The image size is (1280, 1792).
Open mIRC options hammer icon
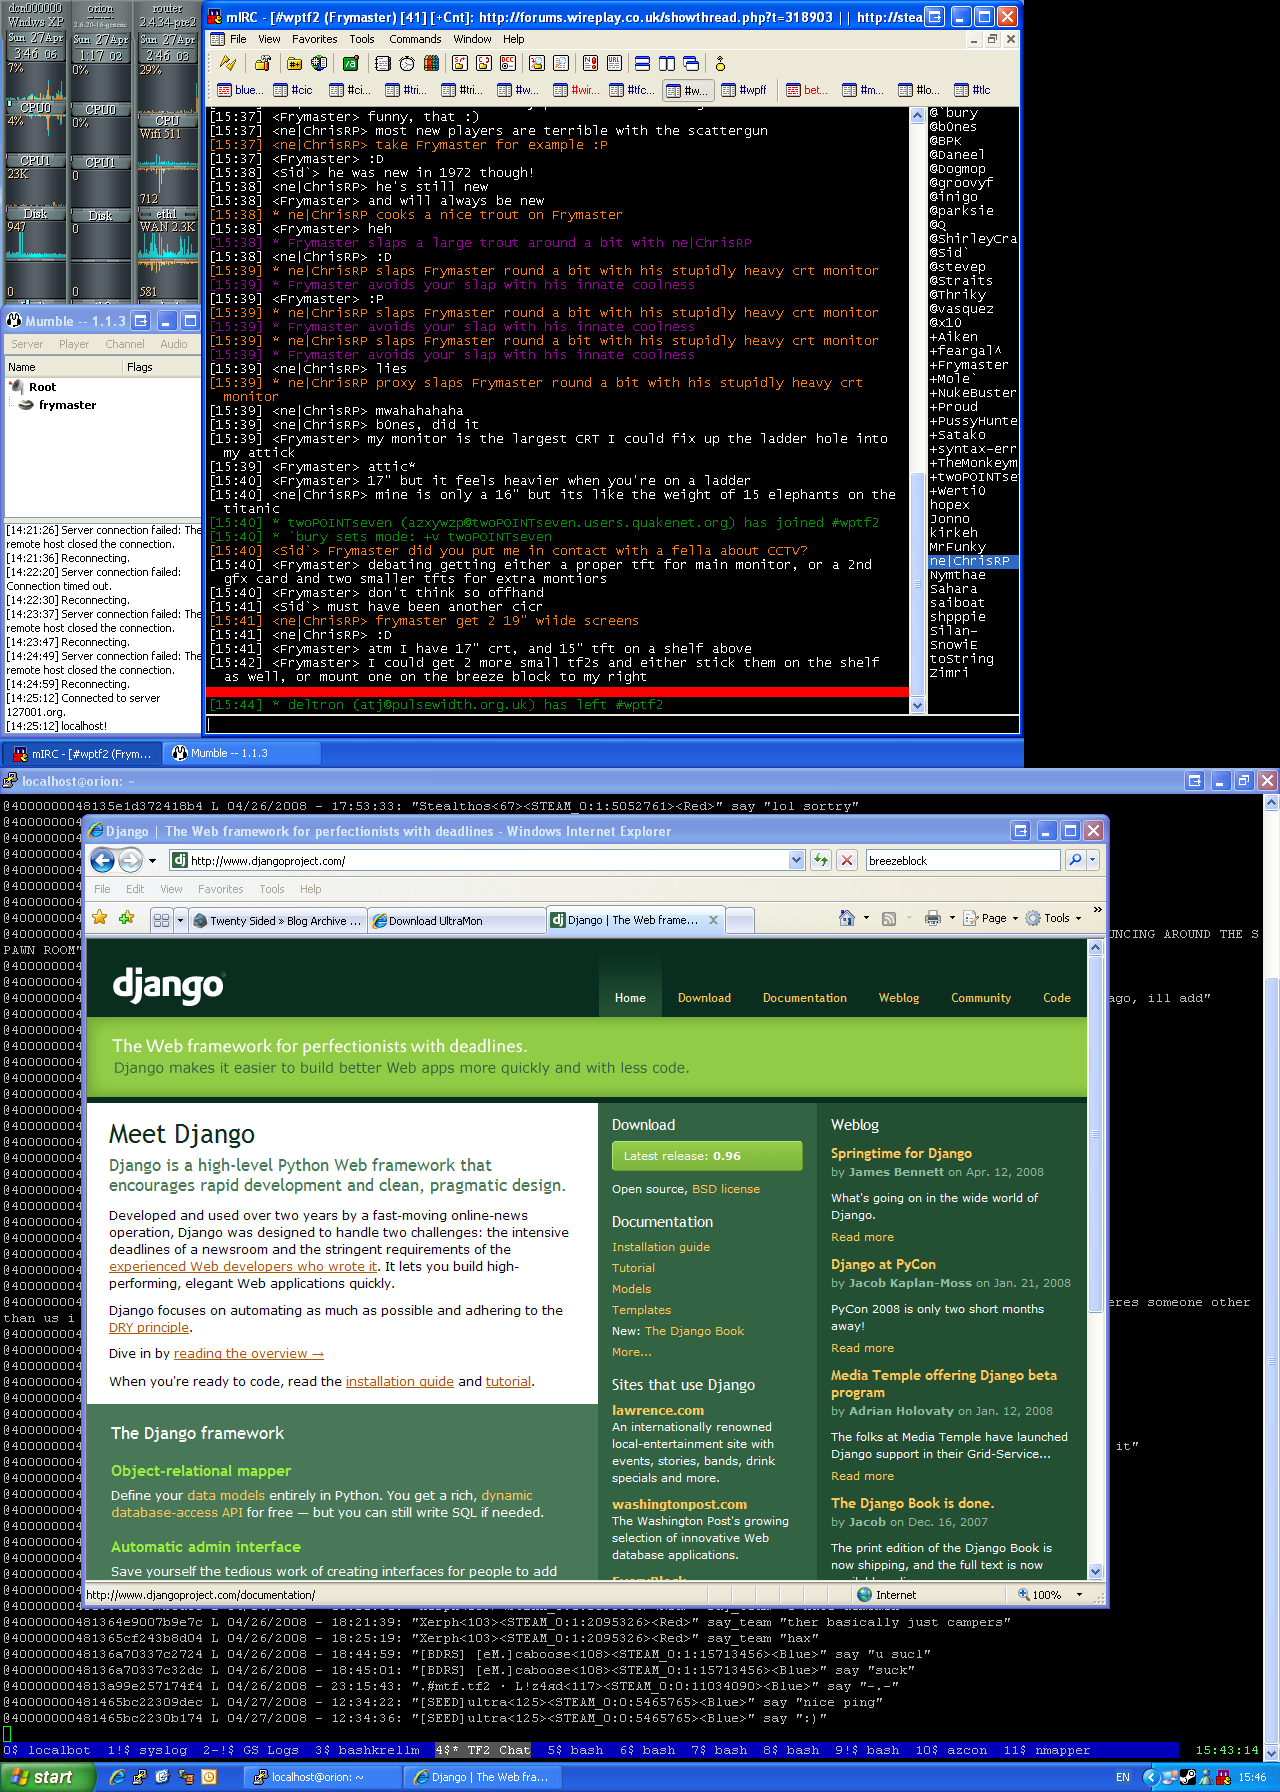tap(262, 63)
